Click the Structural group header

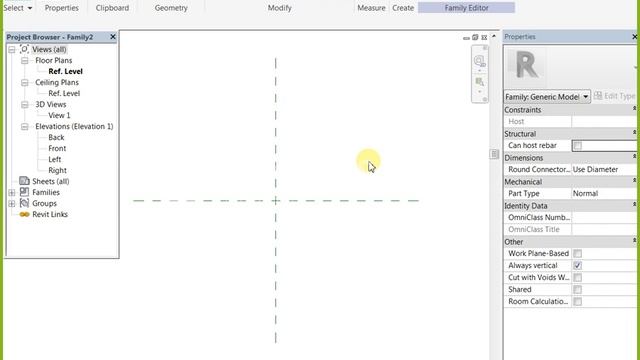570,133
